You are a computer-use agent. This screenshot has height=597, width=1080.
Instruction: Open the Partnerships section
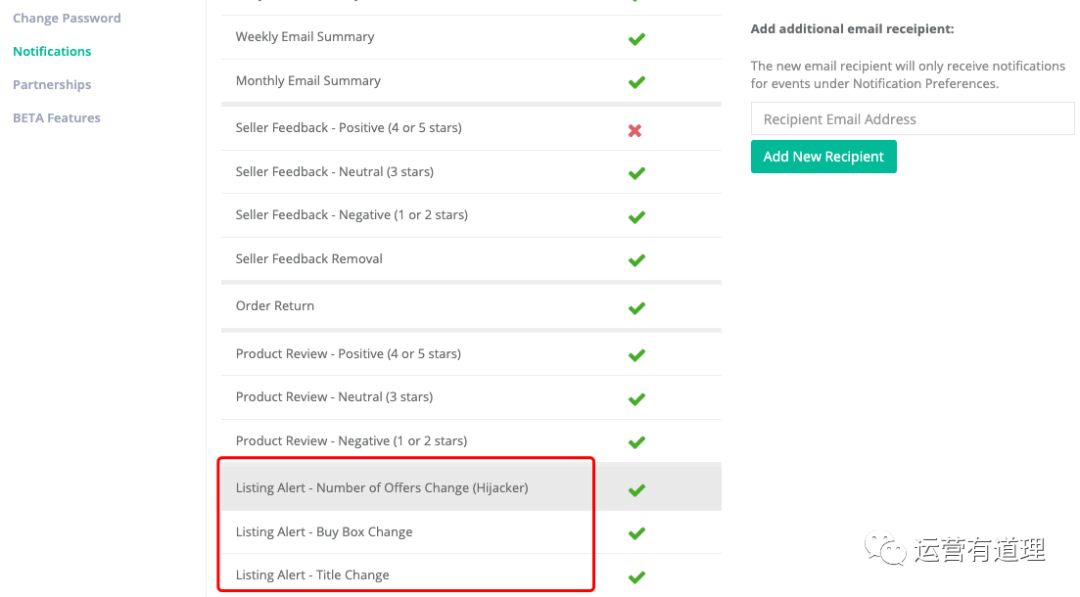(52, 84)
